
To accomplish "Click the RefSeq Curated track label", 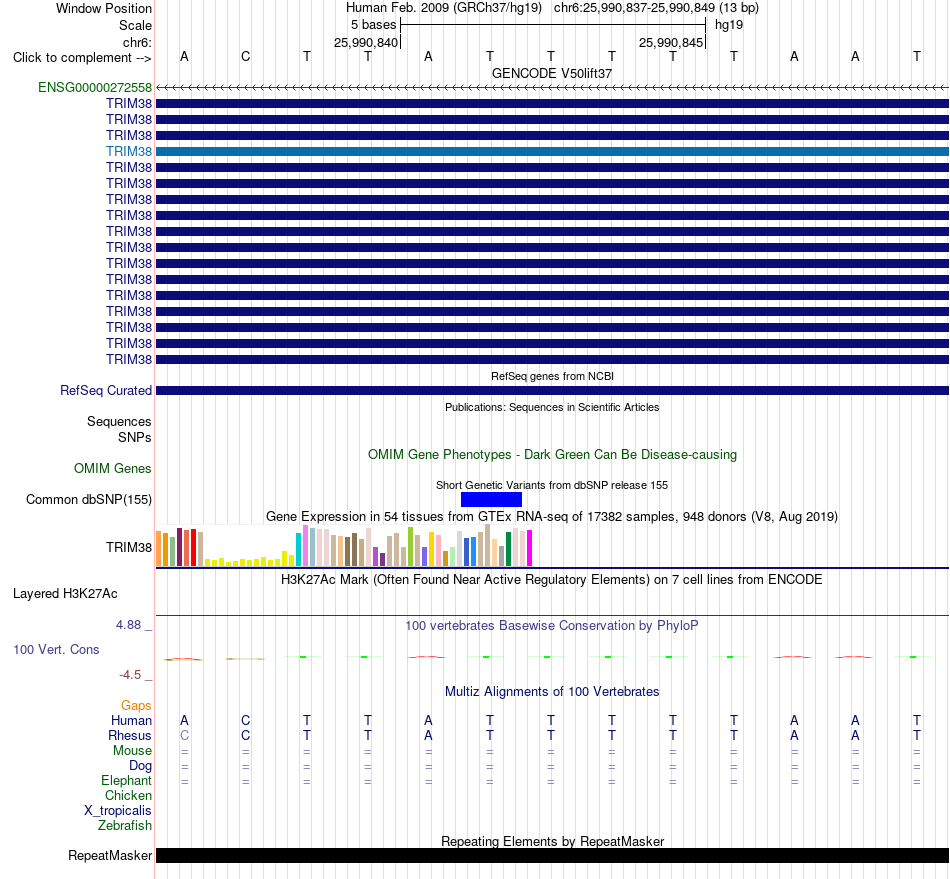I will coord(105,391).
